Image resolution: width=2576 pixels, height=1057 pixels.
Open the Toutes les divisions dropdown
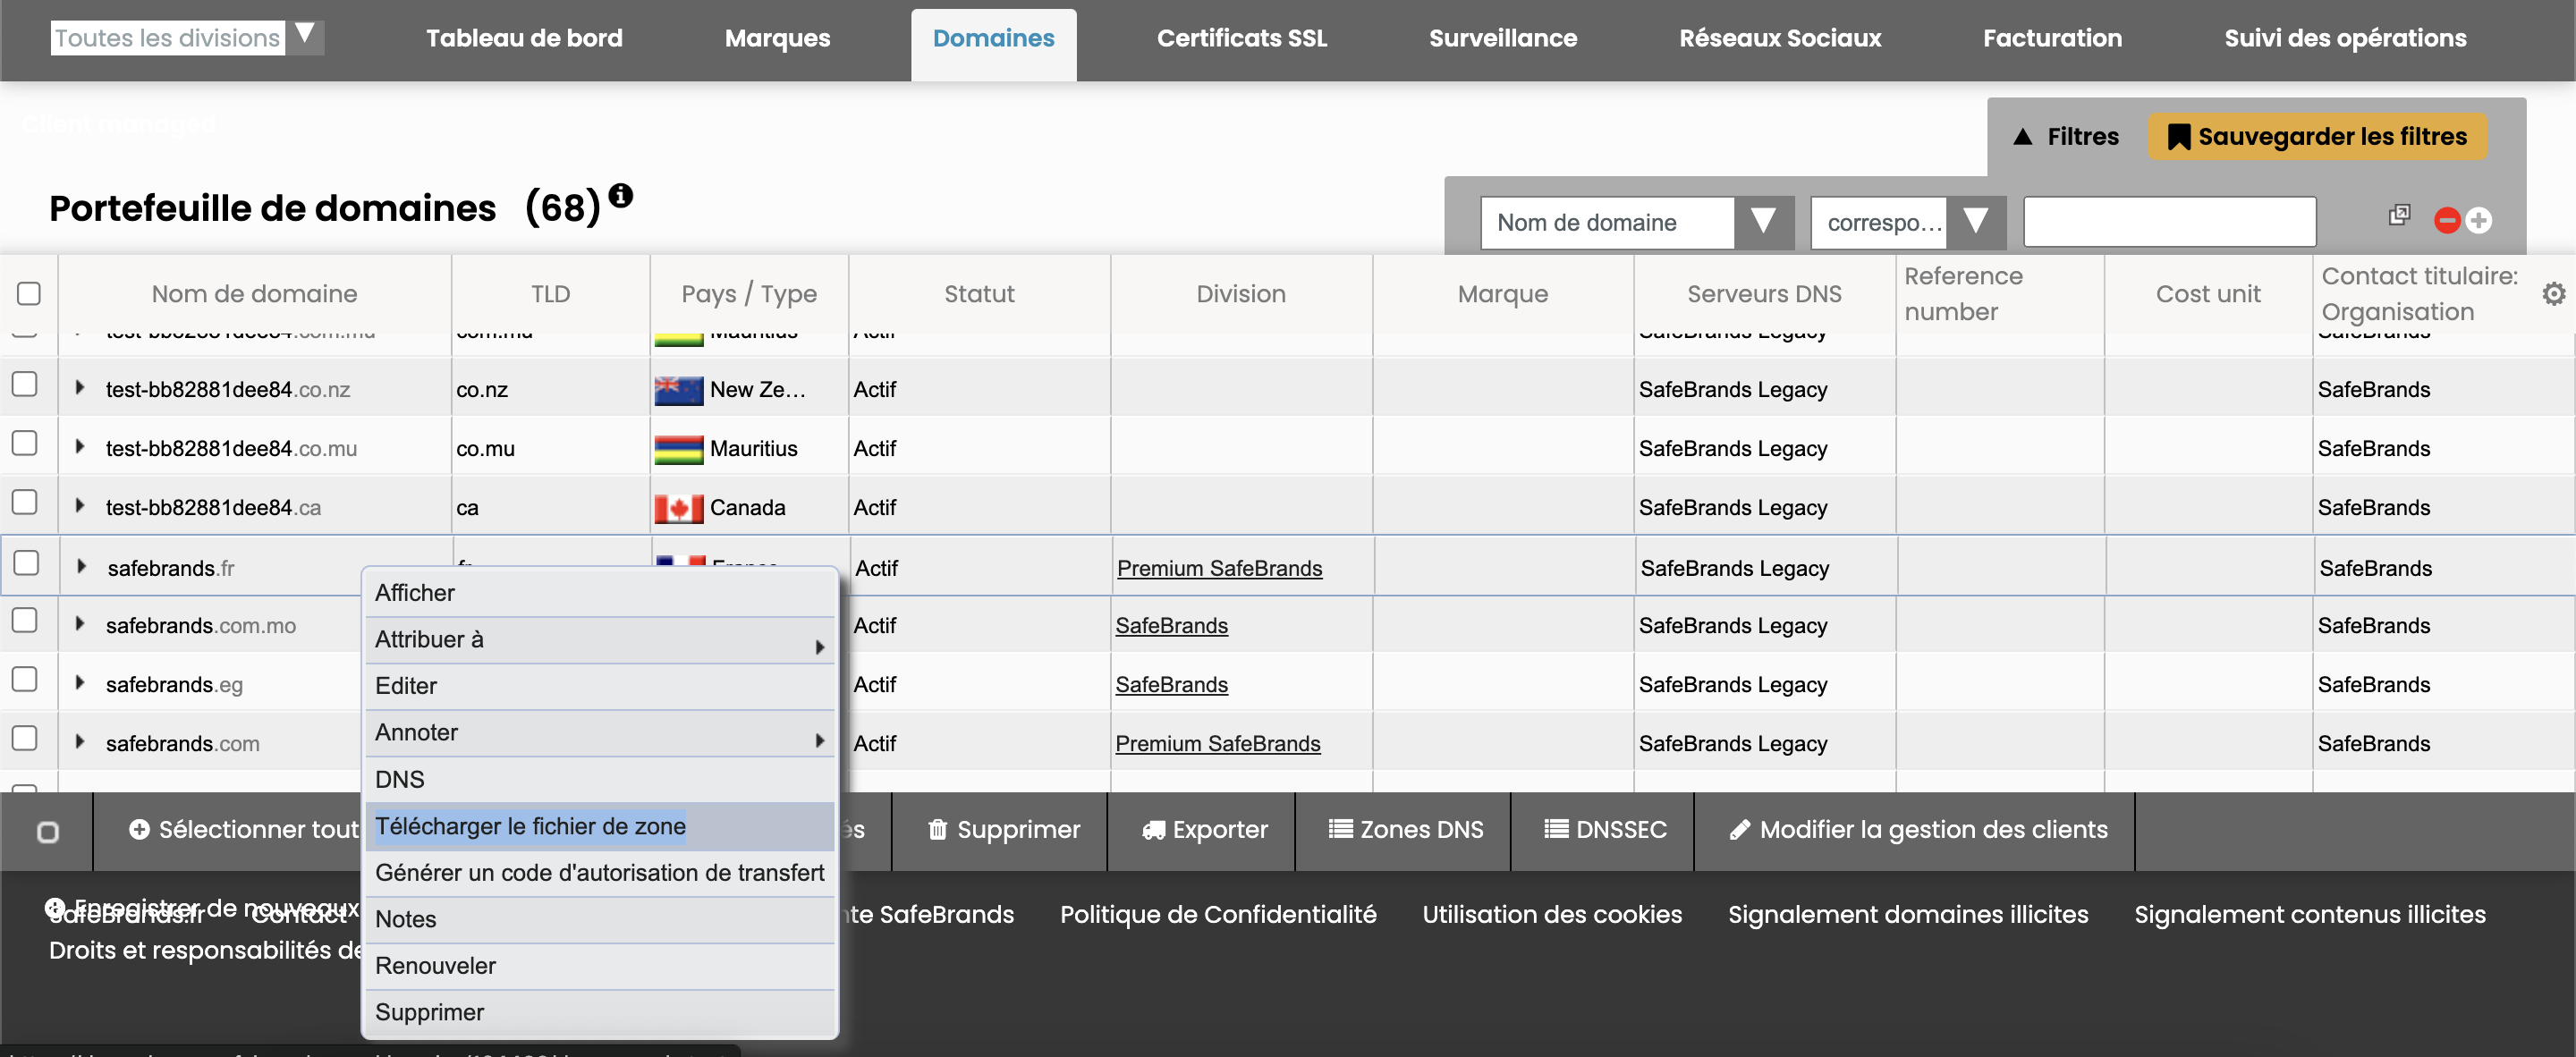pyautogui.click(x=187, y=38)
